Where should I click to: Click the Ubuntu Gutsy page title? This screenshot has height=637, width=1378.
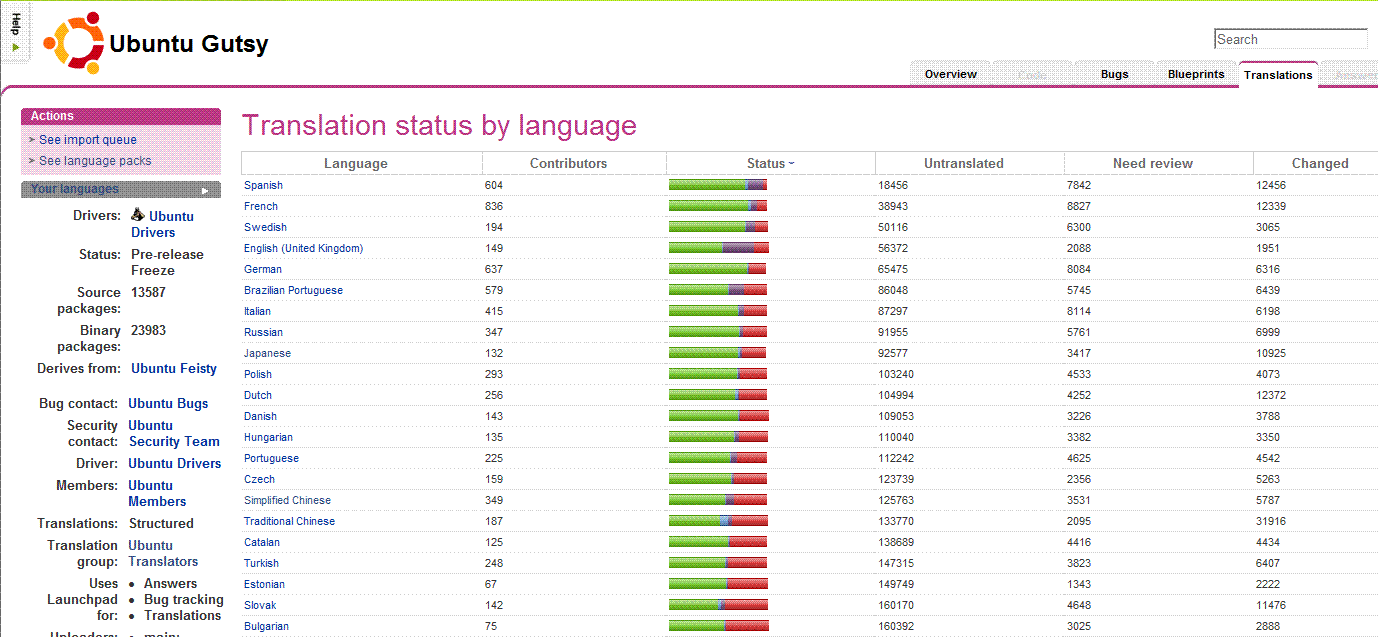point(189,44)
